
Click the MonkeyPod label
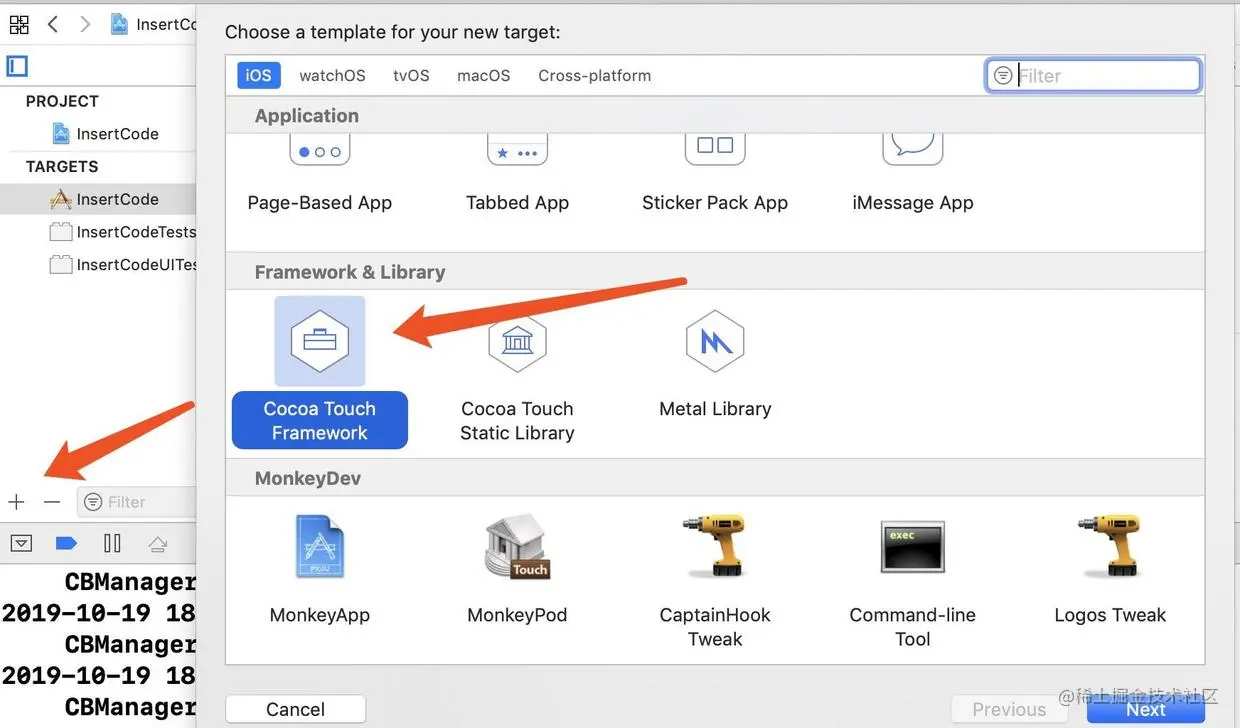pos(517,615)
